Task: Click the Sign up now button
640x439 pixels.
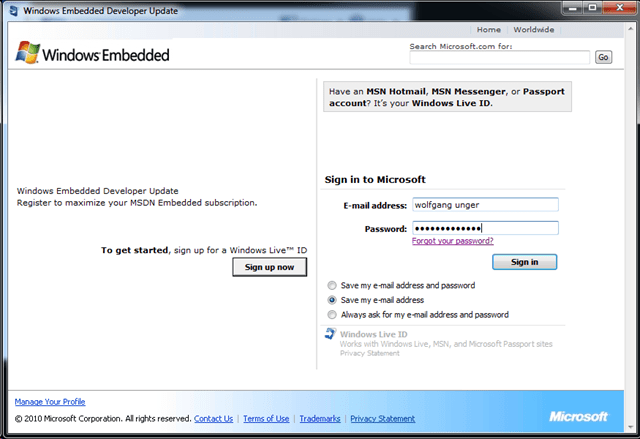Action: [x=269, y=267]
